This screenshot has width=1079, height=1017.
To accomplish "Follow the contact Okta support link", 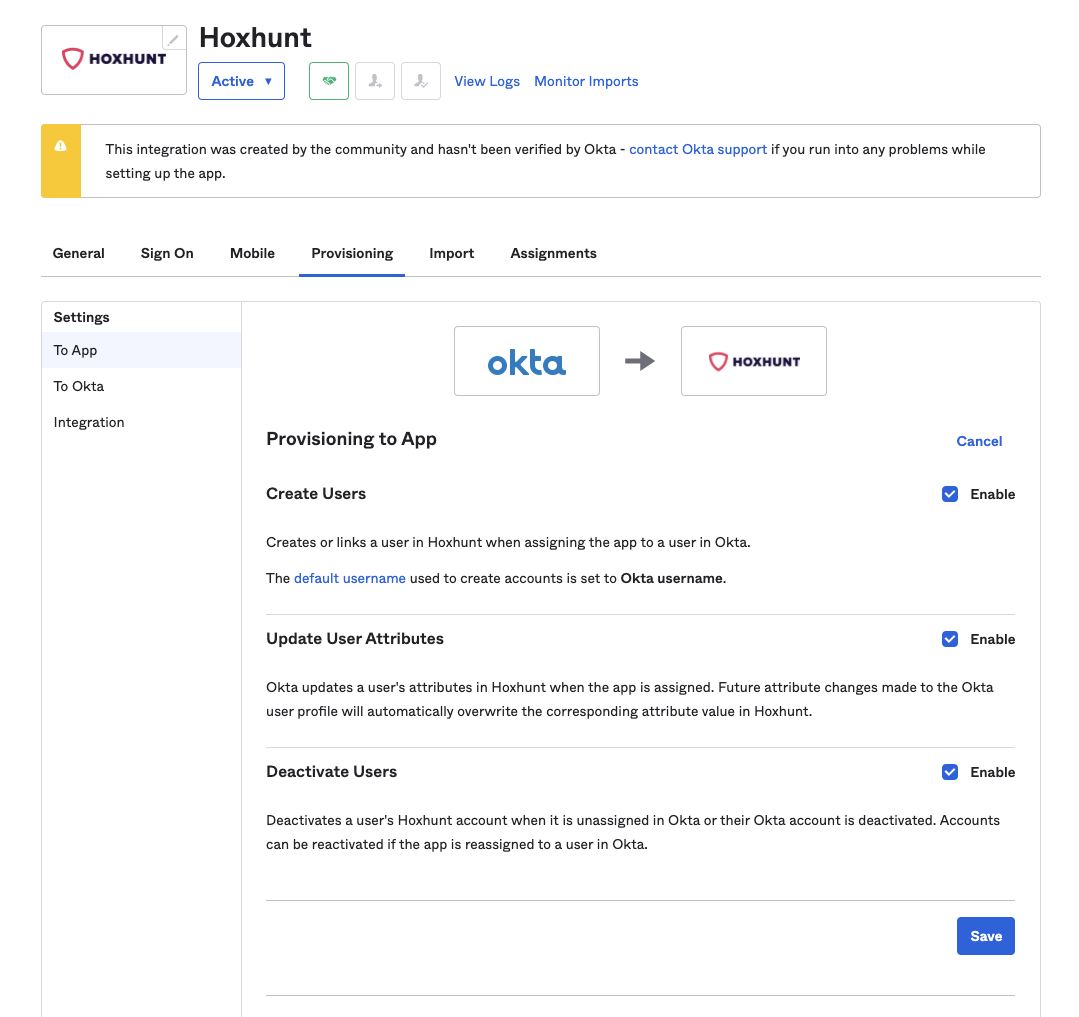I will coord(698,149).
